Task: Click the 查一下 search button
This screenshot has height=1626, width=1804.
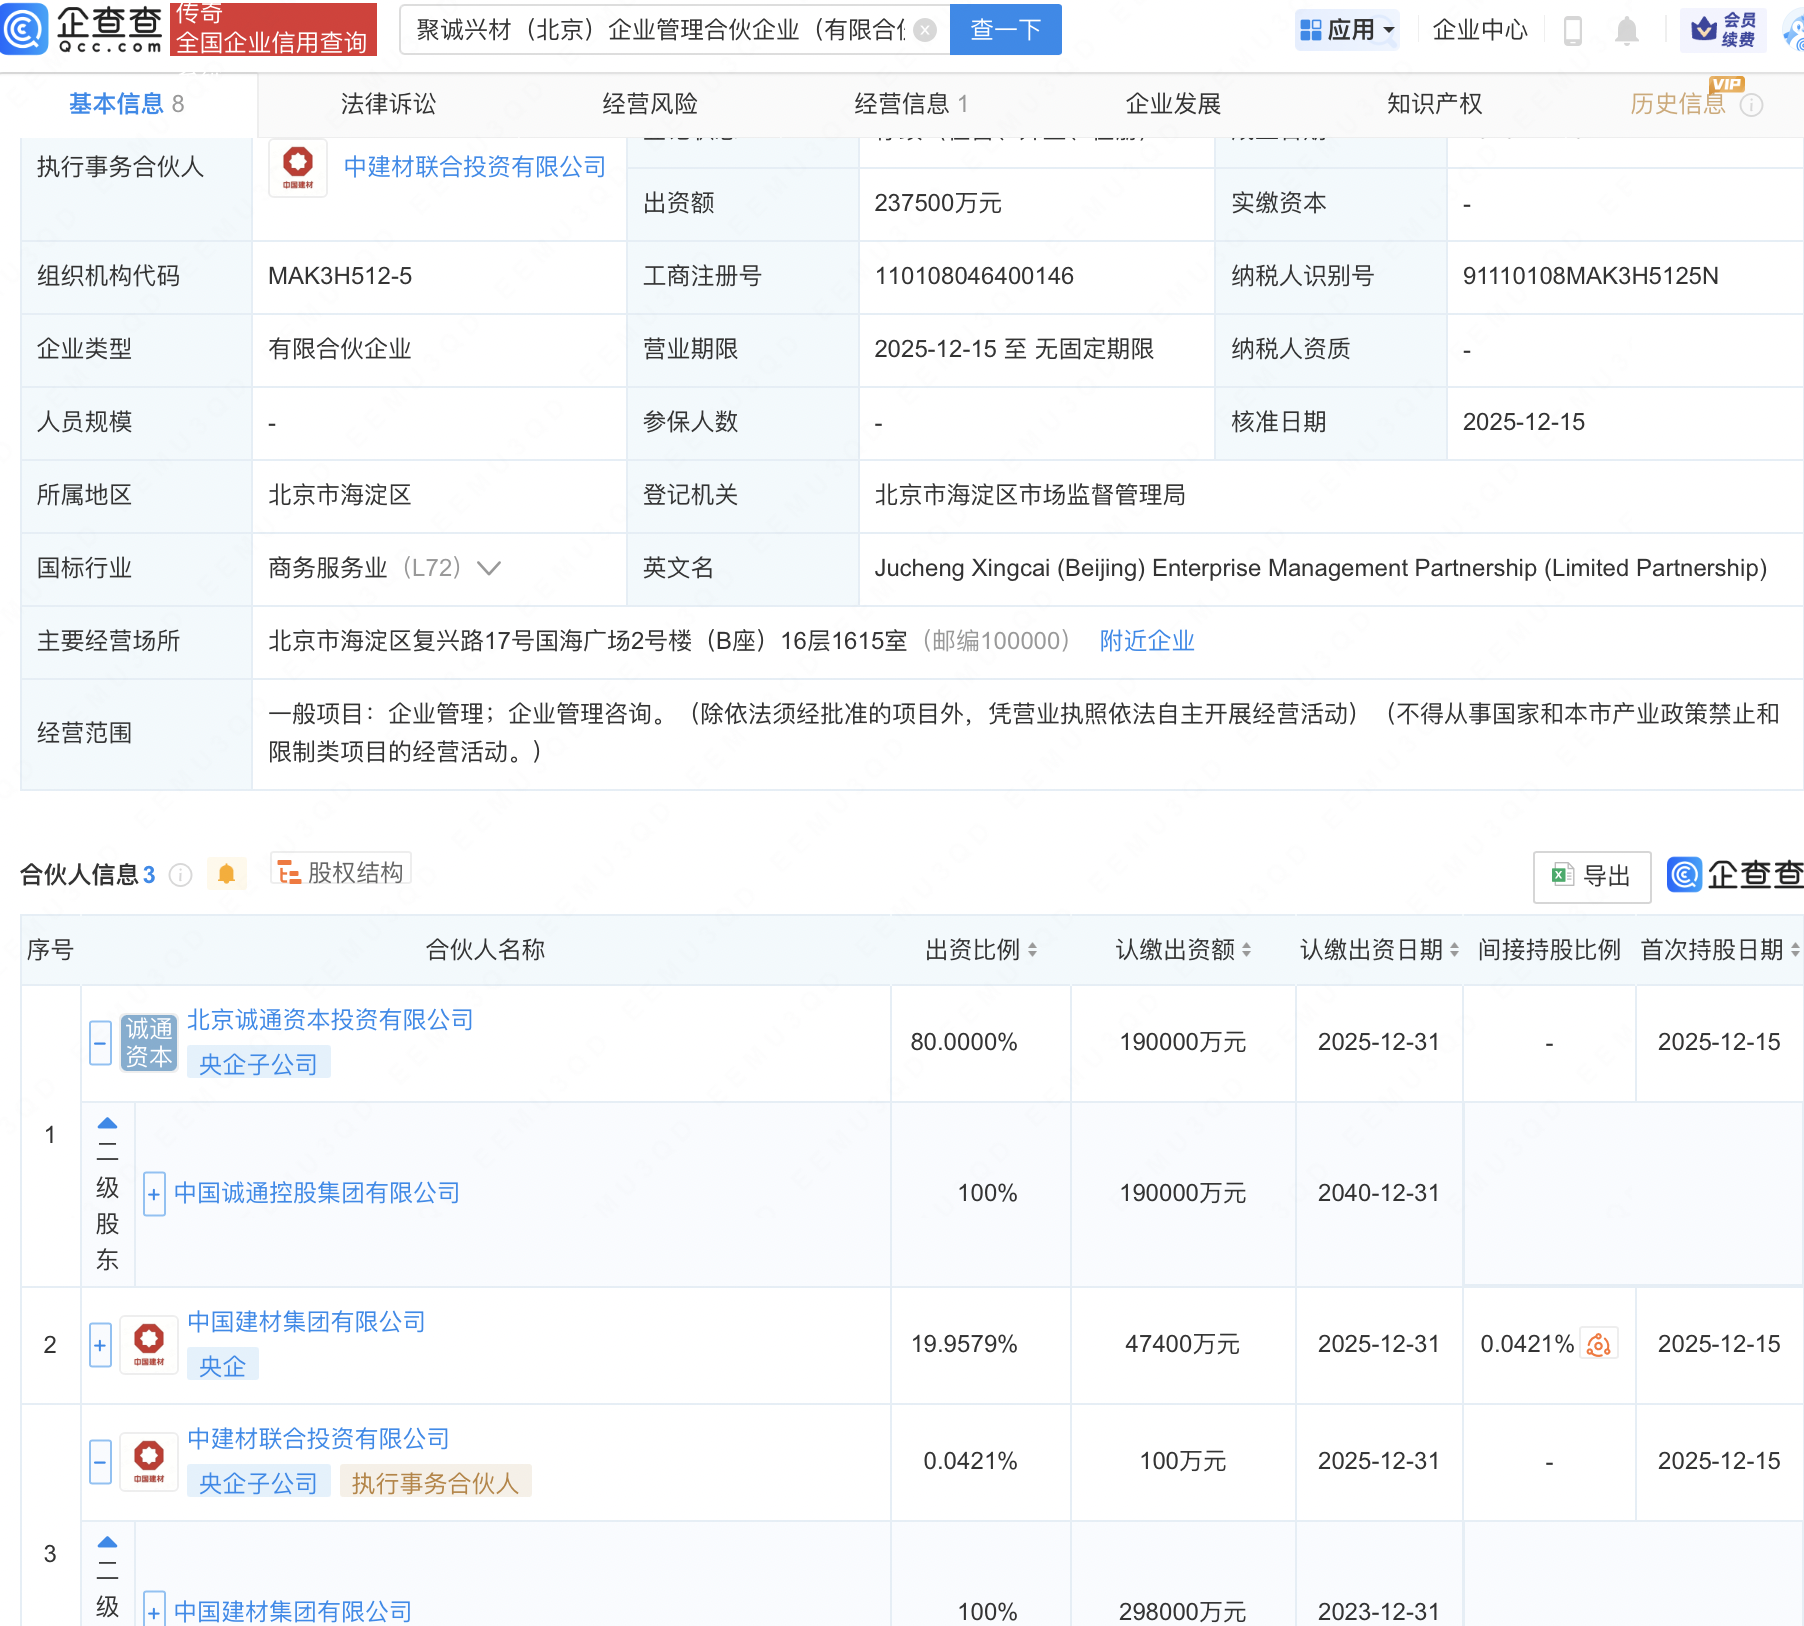Action: click(1005, 30)
